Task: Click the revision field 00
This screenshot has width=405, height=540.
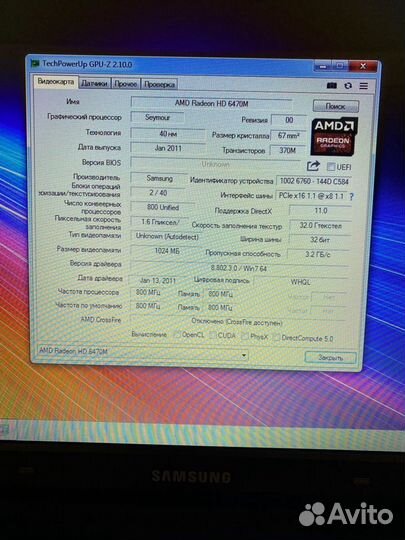Action: 289,120
